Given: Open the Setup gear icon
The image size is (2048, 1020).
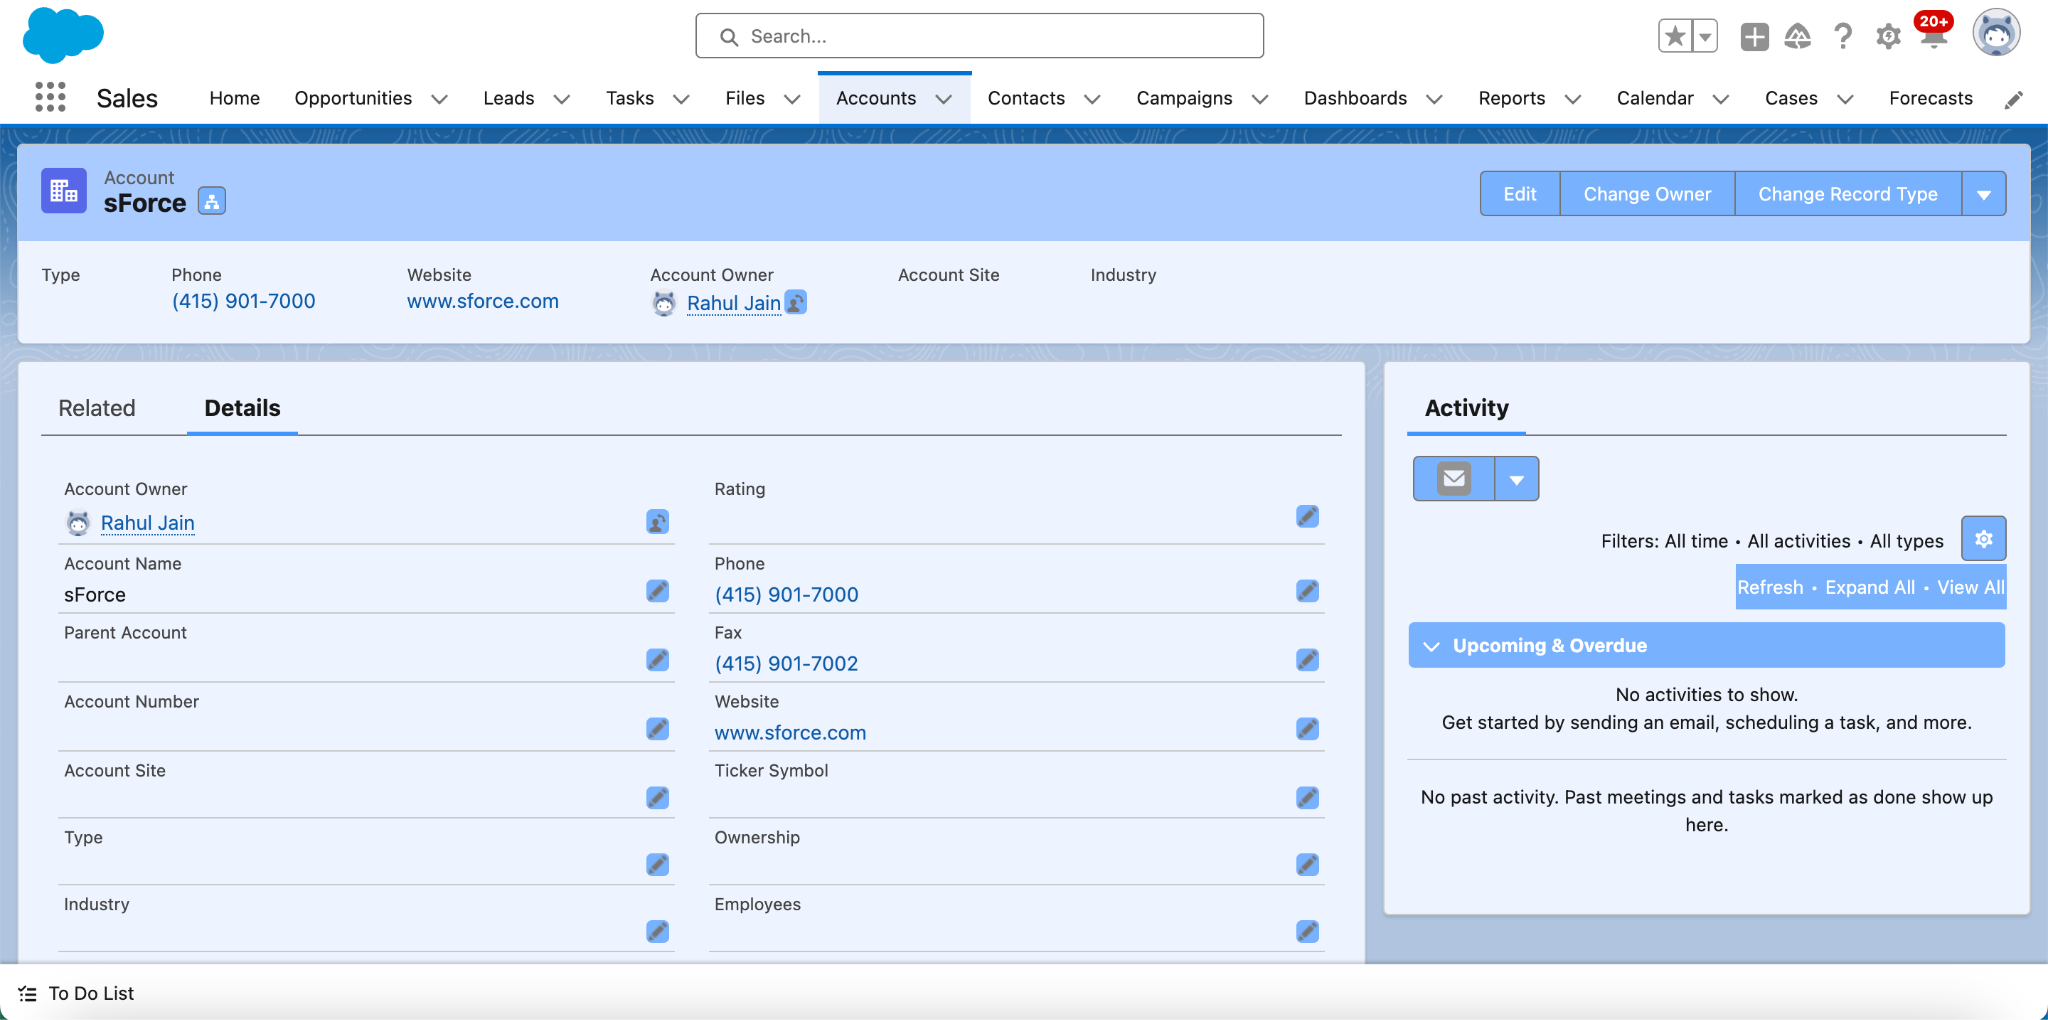Looking at the screenshot, I should coord(1888,37).
